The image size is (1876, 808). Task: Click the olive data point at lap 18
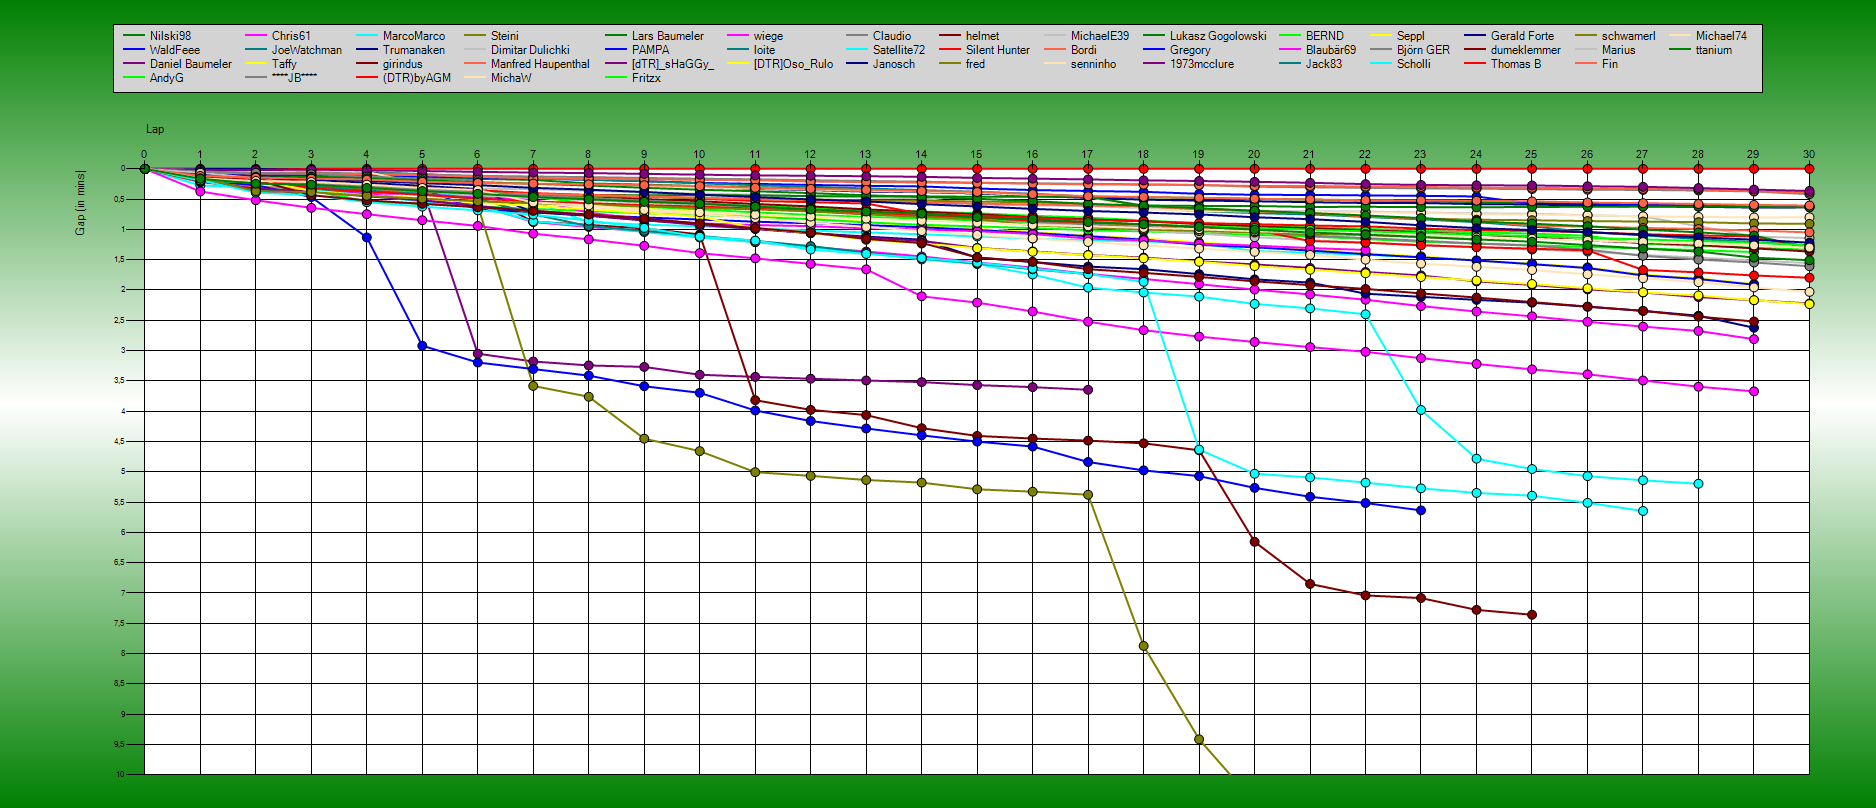(x=1143, y=646)
